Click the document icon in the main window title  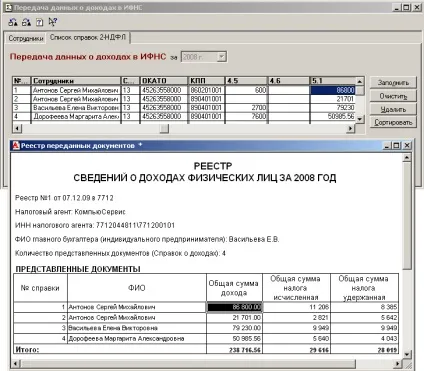point(9,7)
